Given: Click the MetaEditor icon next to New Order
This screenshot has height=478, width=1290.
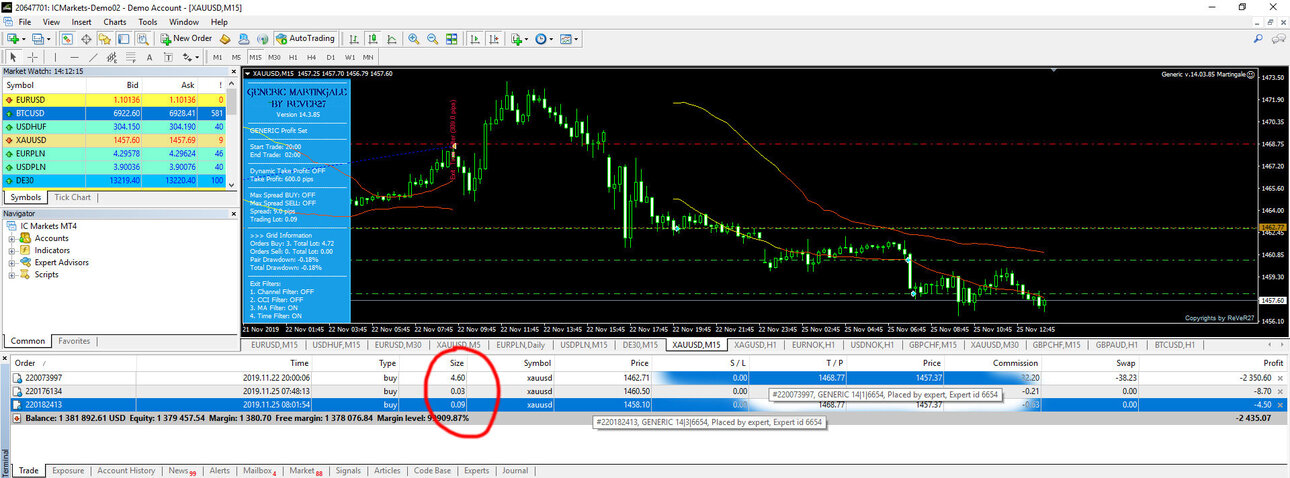Looking at the screenshot, I should 225,38.
